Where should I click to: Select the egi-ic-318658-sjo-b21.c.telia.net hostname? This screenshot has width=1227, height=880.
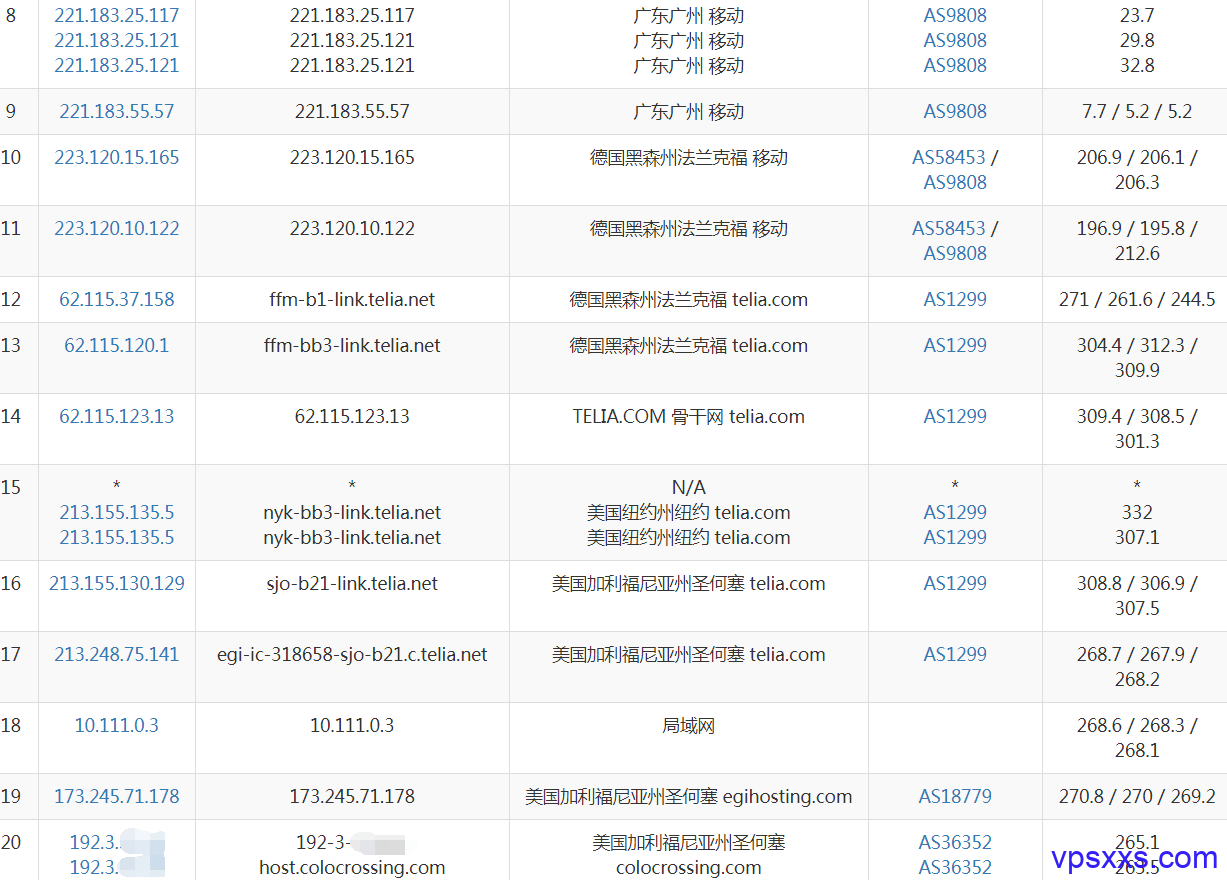click(x=352, y=654)
